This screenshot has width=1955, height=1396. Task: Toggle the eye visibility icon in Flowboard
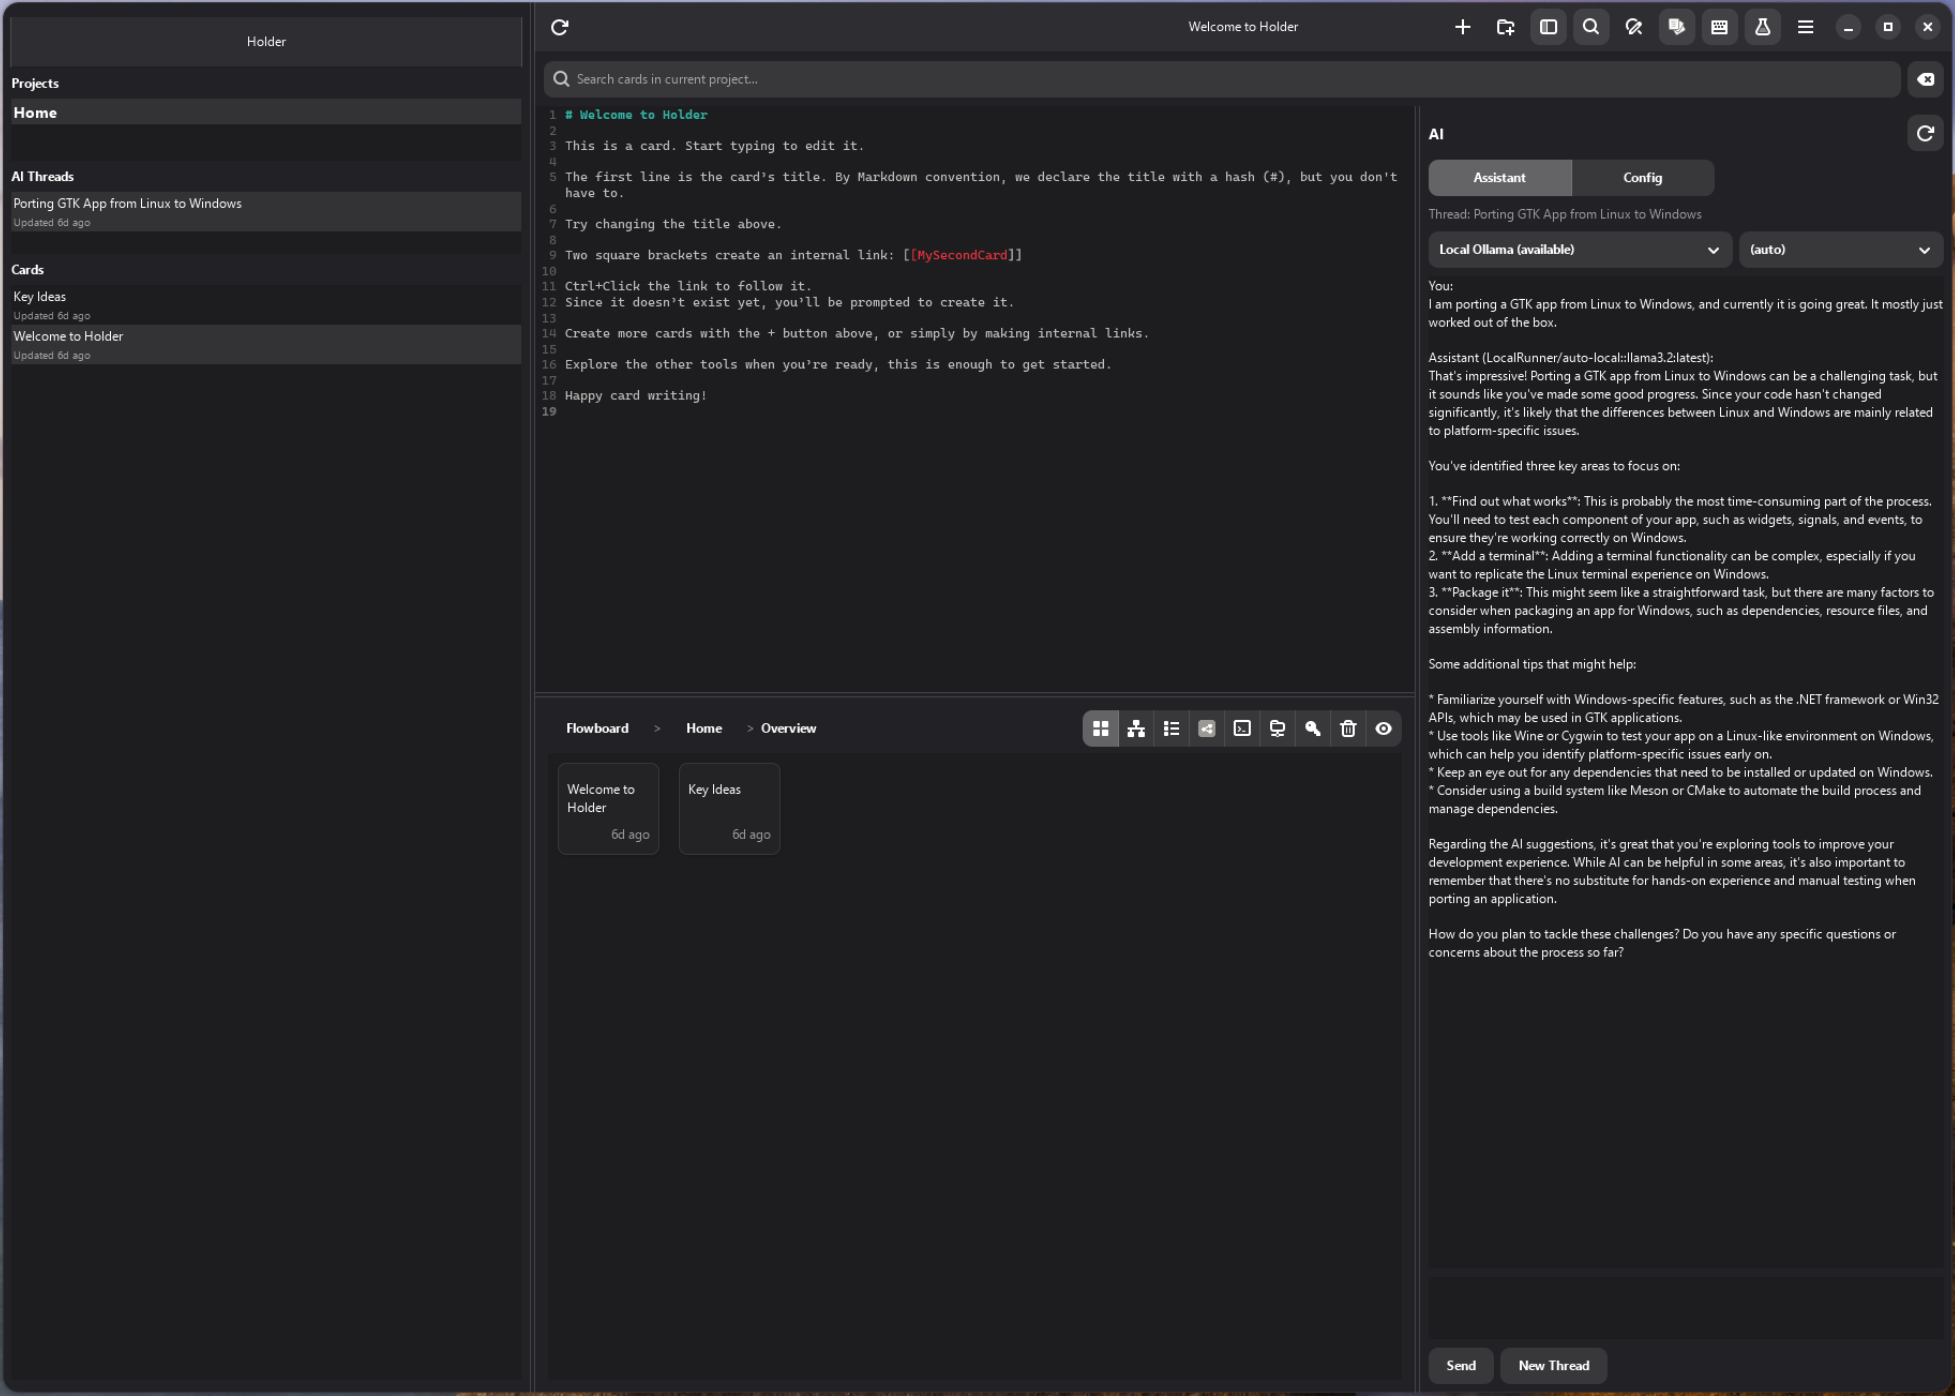point(1383,729)
